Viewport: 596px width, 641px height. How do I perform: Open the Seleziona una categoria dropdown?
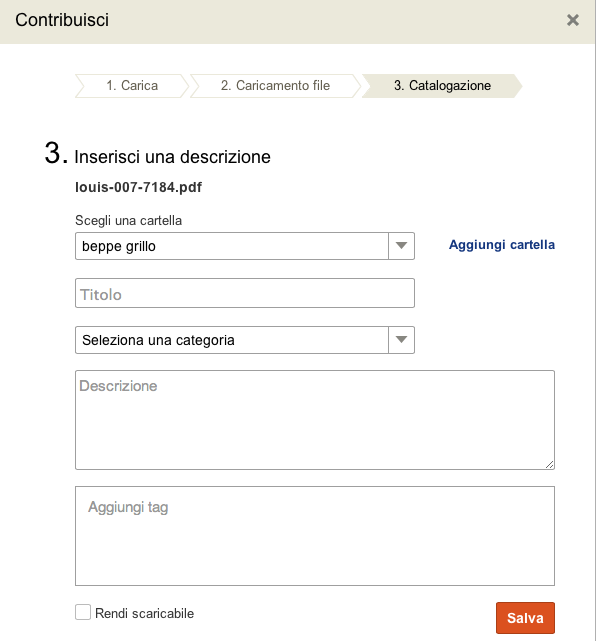pyautogui.click(x=245, y=340)
